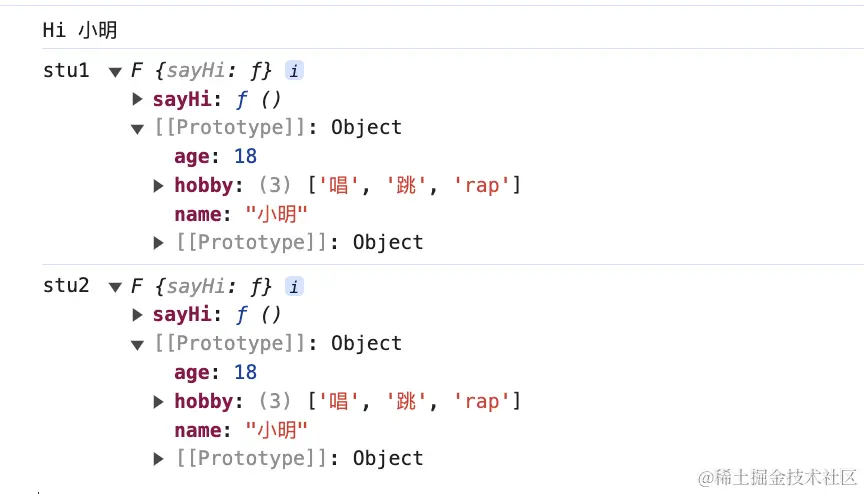Click the 'Hi 小明' console log line
The image size is (864, 494).
point(80,30)
